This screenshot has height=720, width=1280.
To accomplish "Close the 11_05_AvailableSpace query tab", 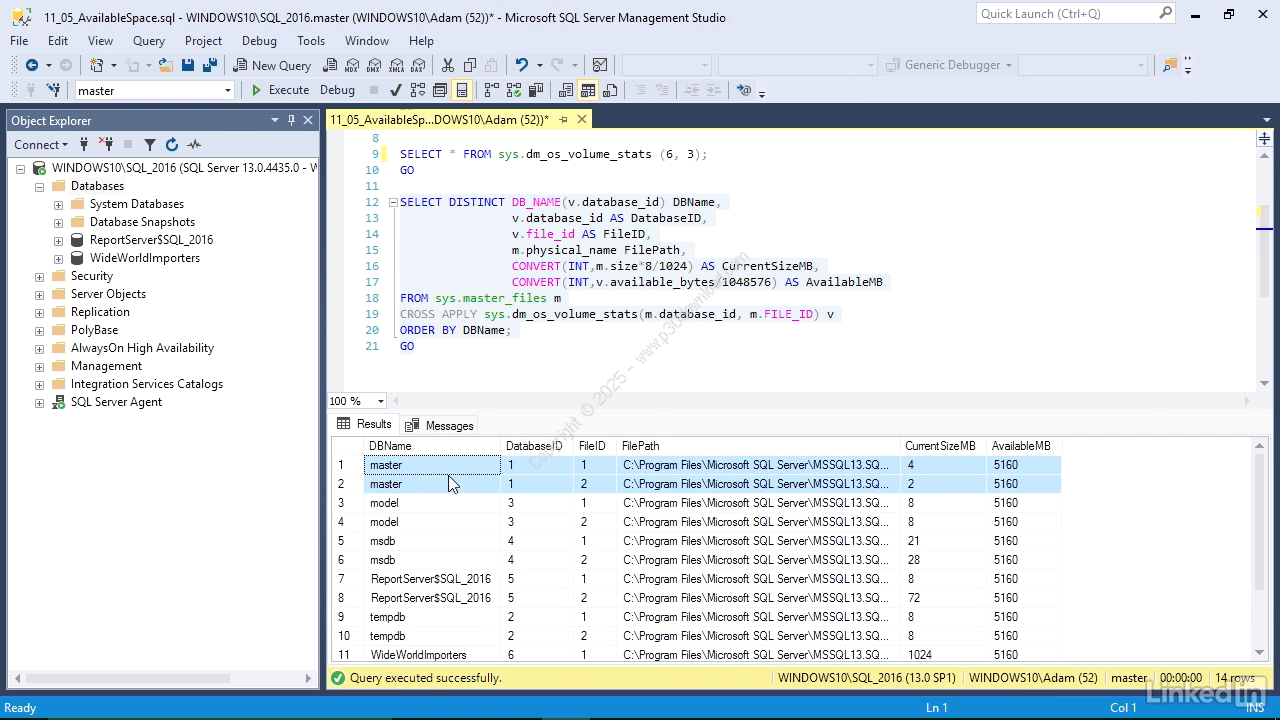I will pyautogui.click(x=582, y=119).
